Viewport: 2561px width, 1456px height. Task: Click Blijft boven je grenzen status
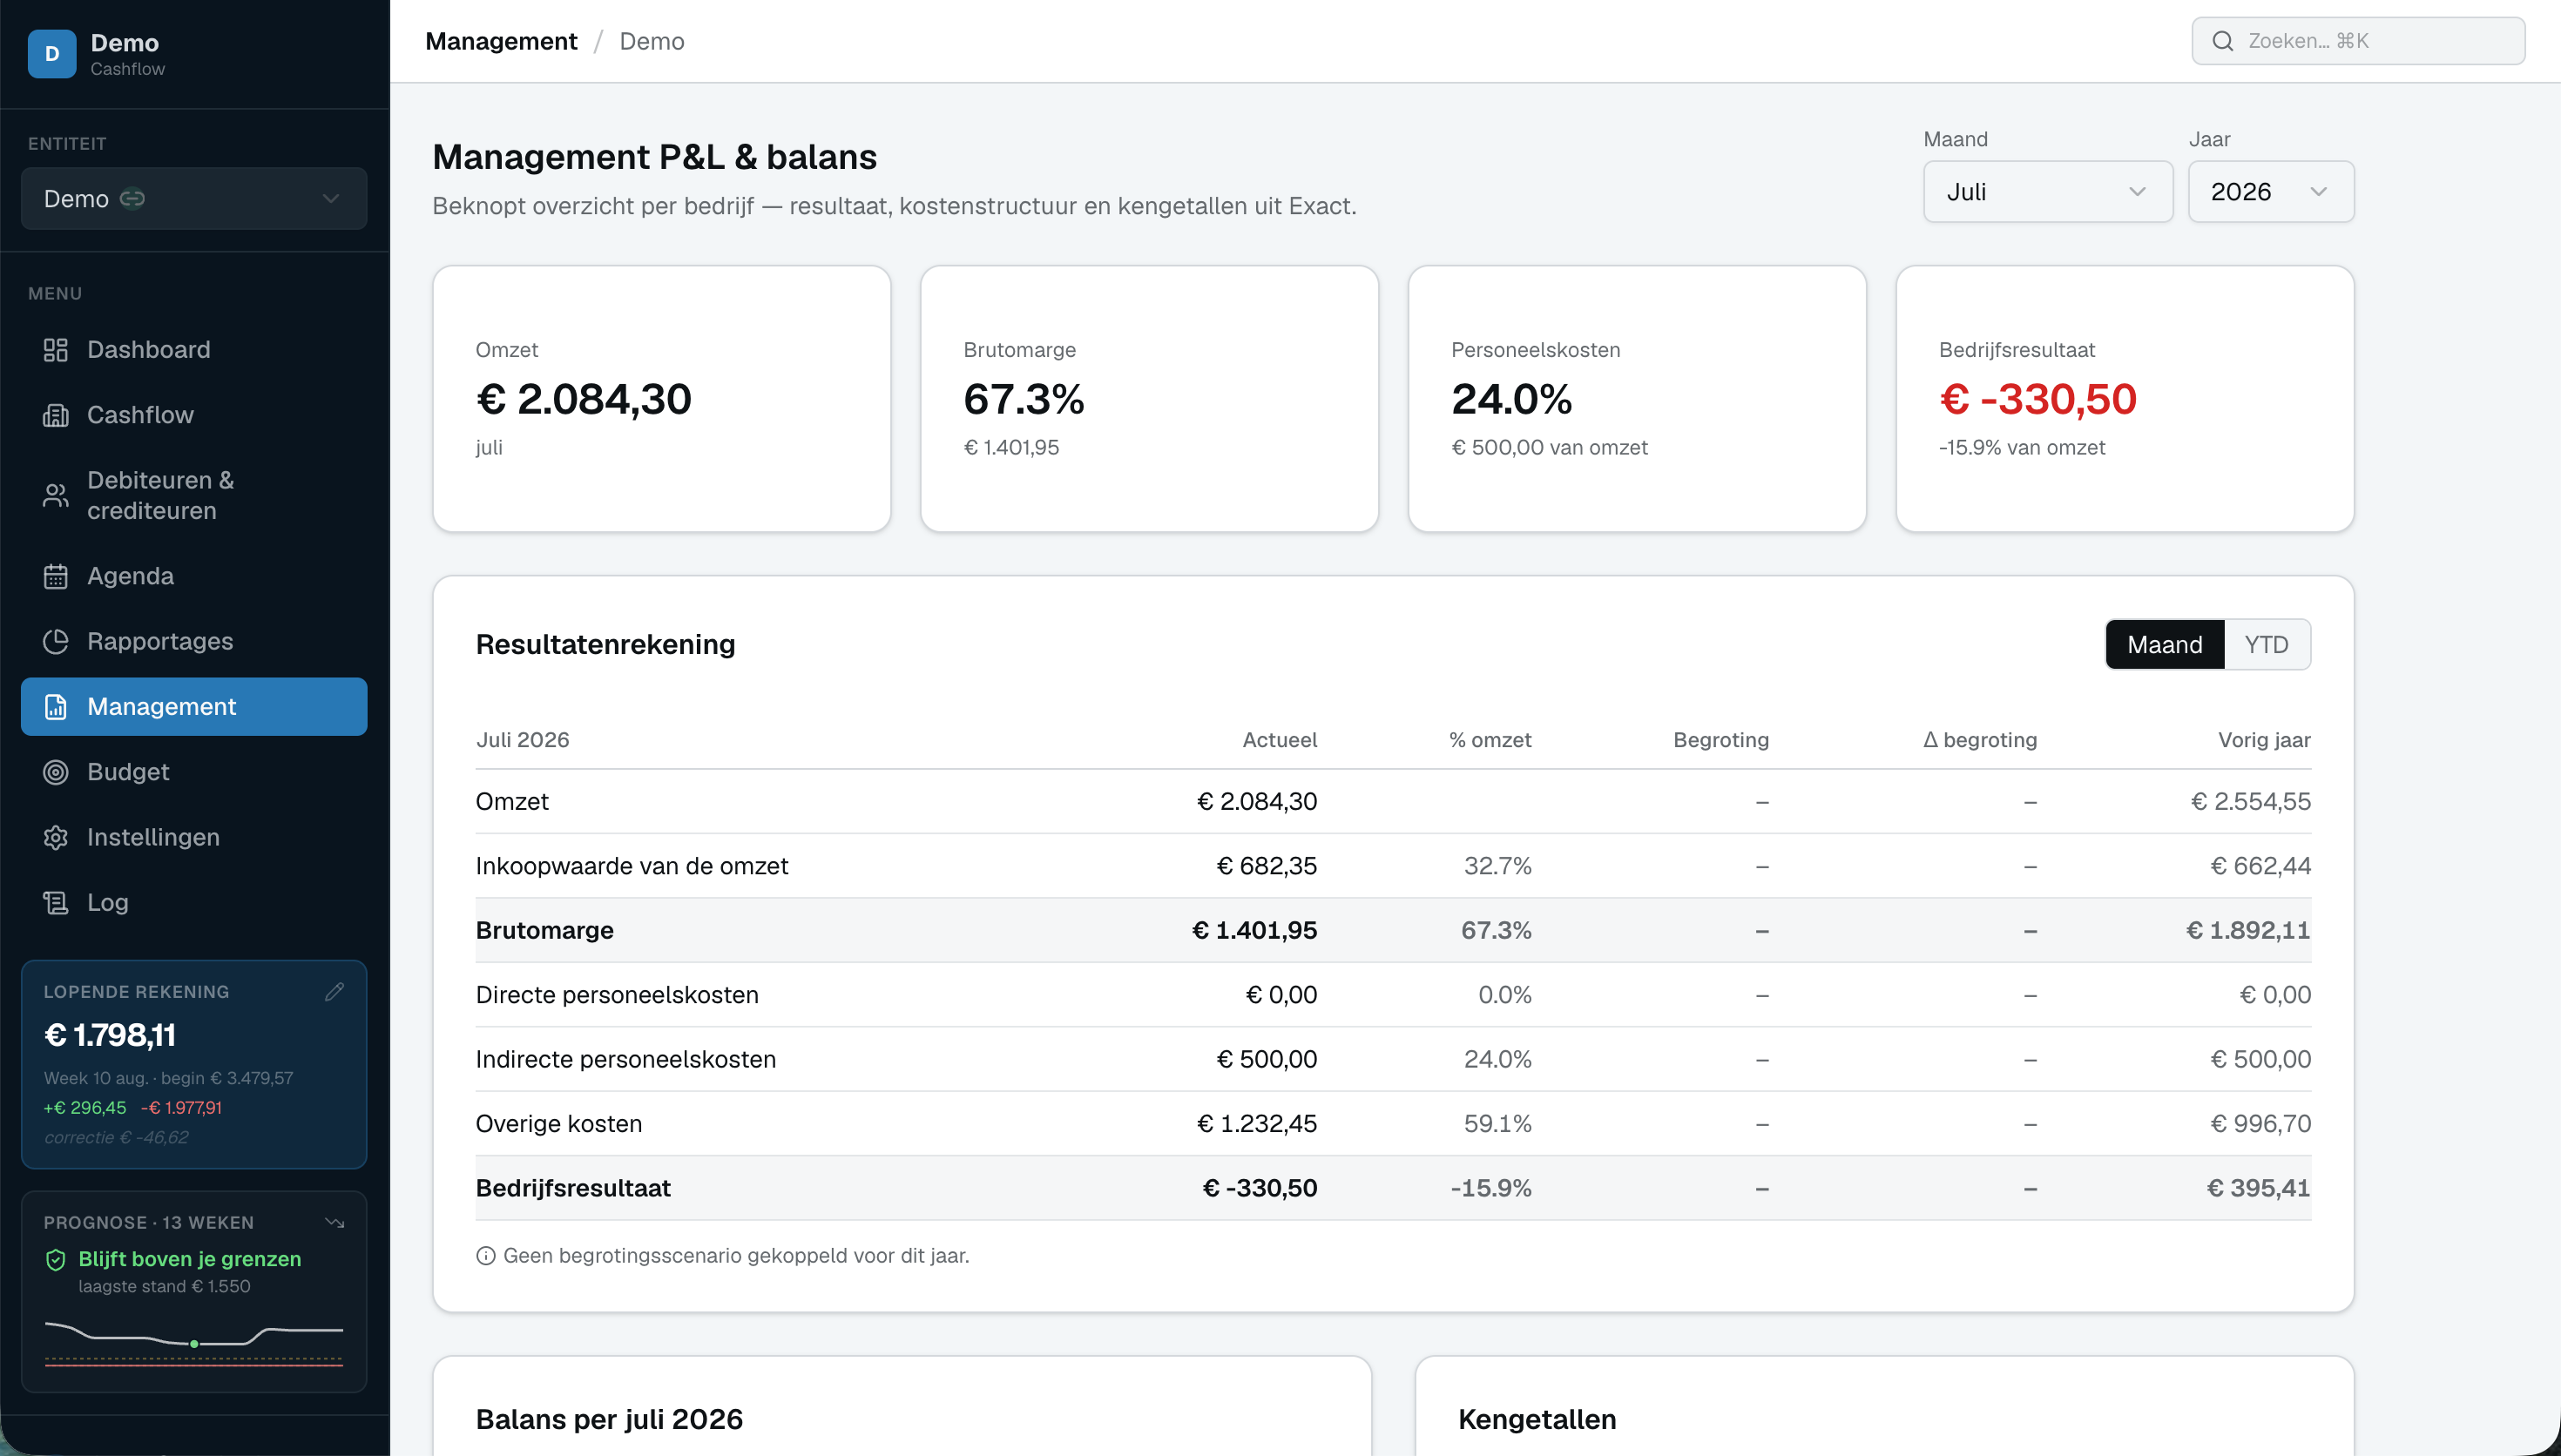(190, 1259)
